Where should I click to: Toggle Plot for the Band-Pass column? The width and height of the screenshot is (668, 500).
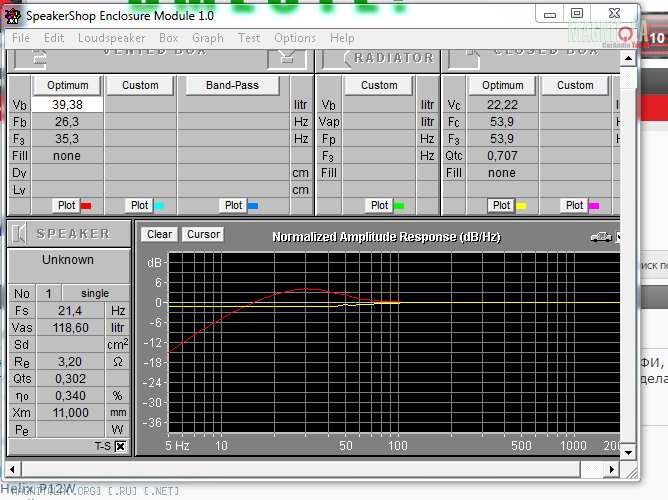pyautogui.click(x=233, y=205)
